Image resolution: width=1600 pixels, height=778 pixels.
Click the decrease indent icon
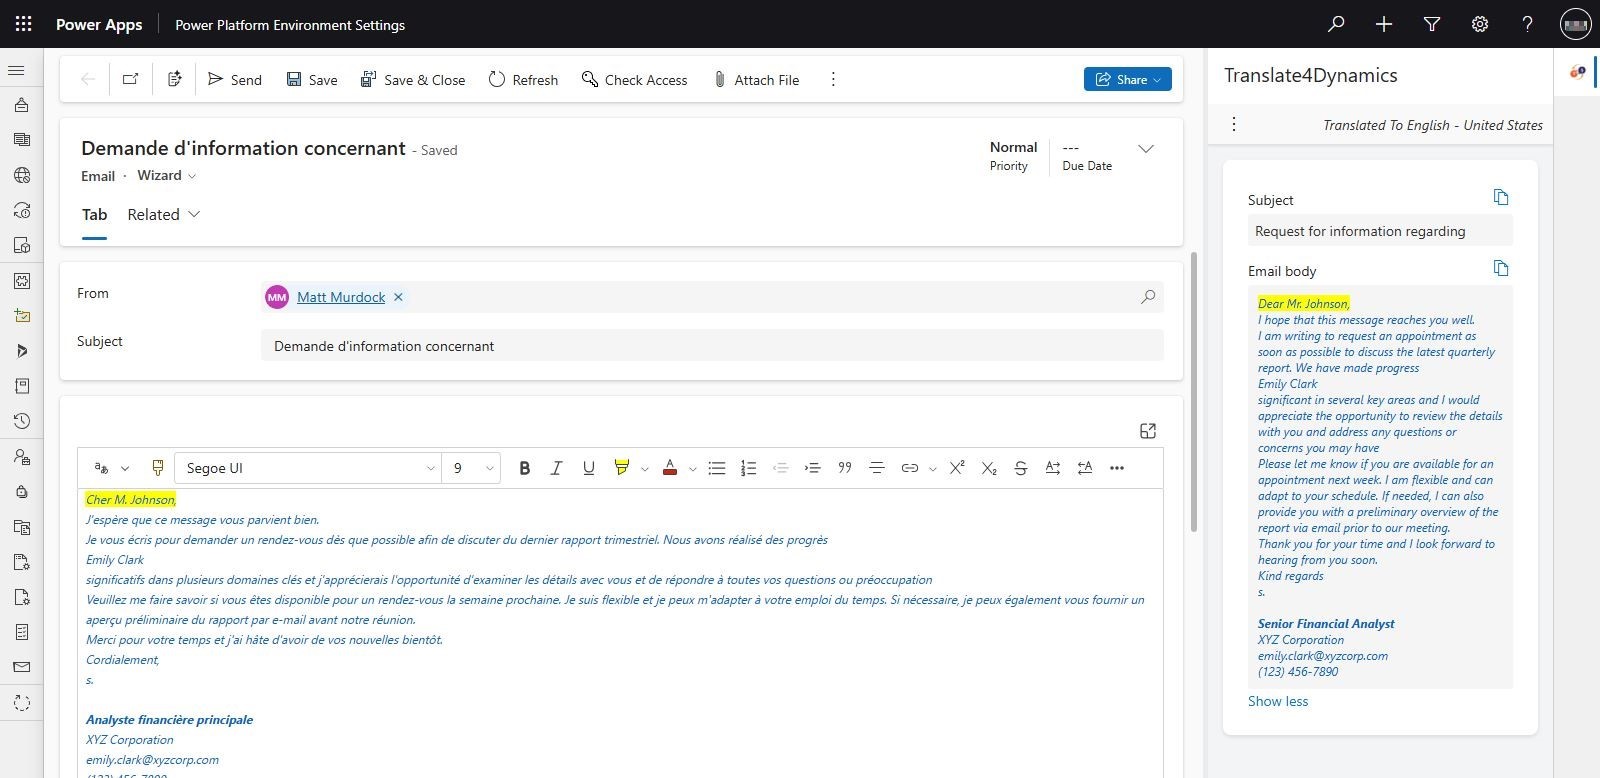pos(780,468)
